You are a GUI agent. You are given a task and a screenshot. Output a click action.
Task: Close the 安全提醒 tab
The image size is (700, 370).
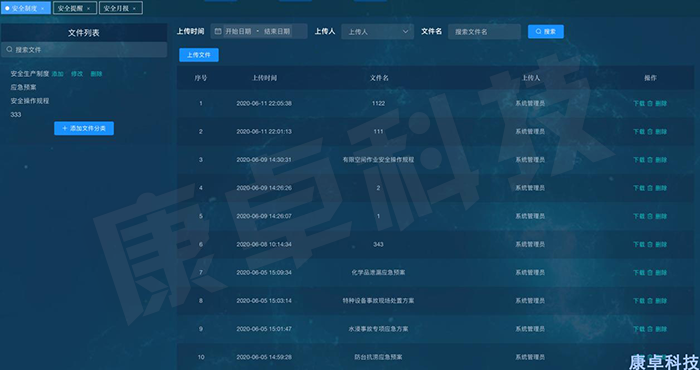click(x=88, y=8)
